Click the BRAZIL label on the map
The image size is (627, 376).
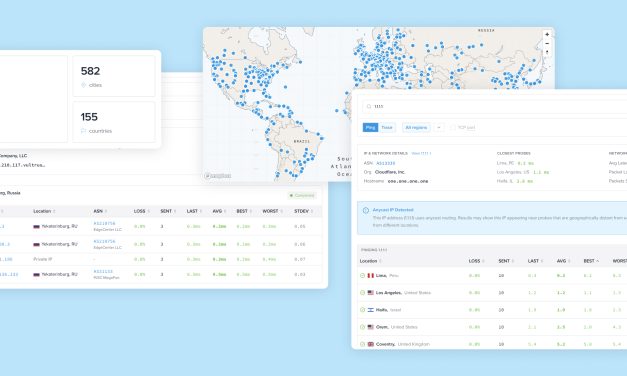(x=302, y=141)
